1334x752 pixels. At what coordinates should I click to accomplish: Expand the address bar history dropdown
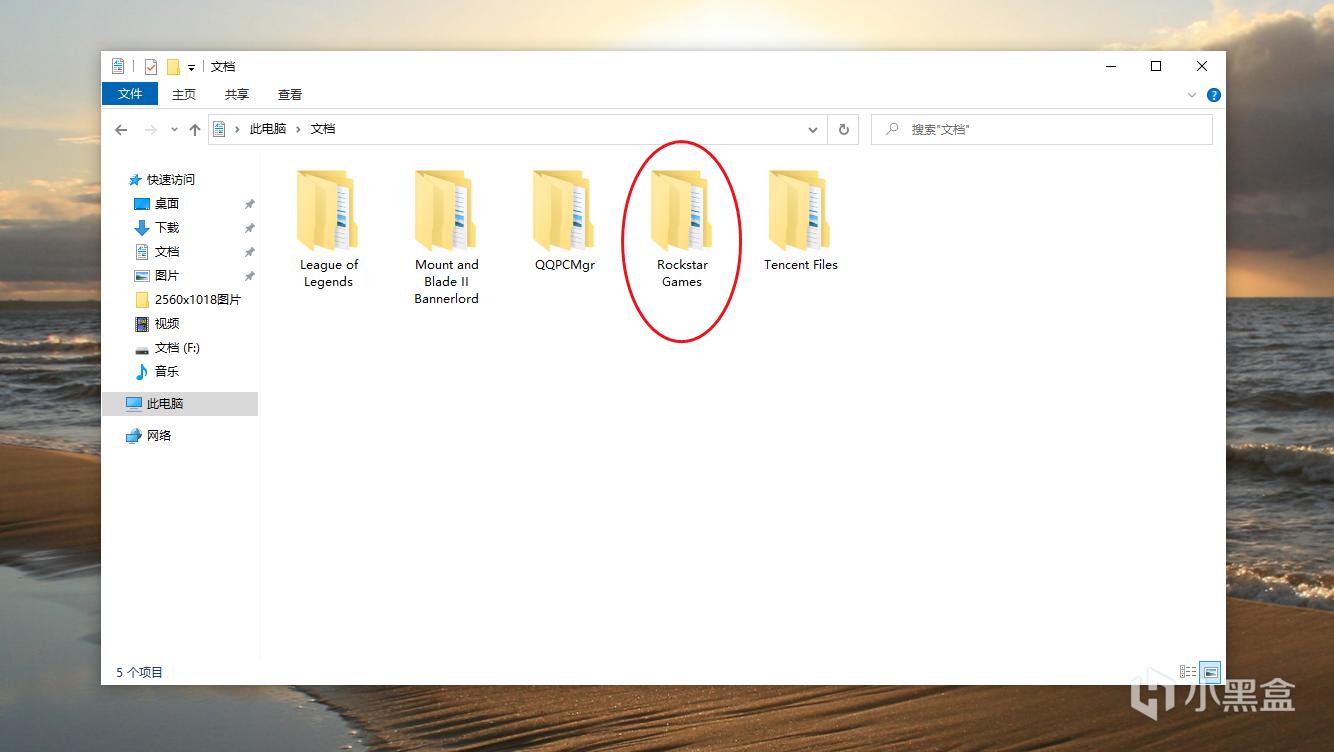pos(813,129)
